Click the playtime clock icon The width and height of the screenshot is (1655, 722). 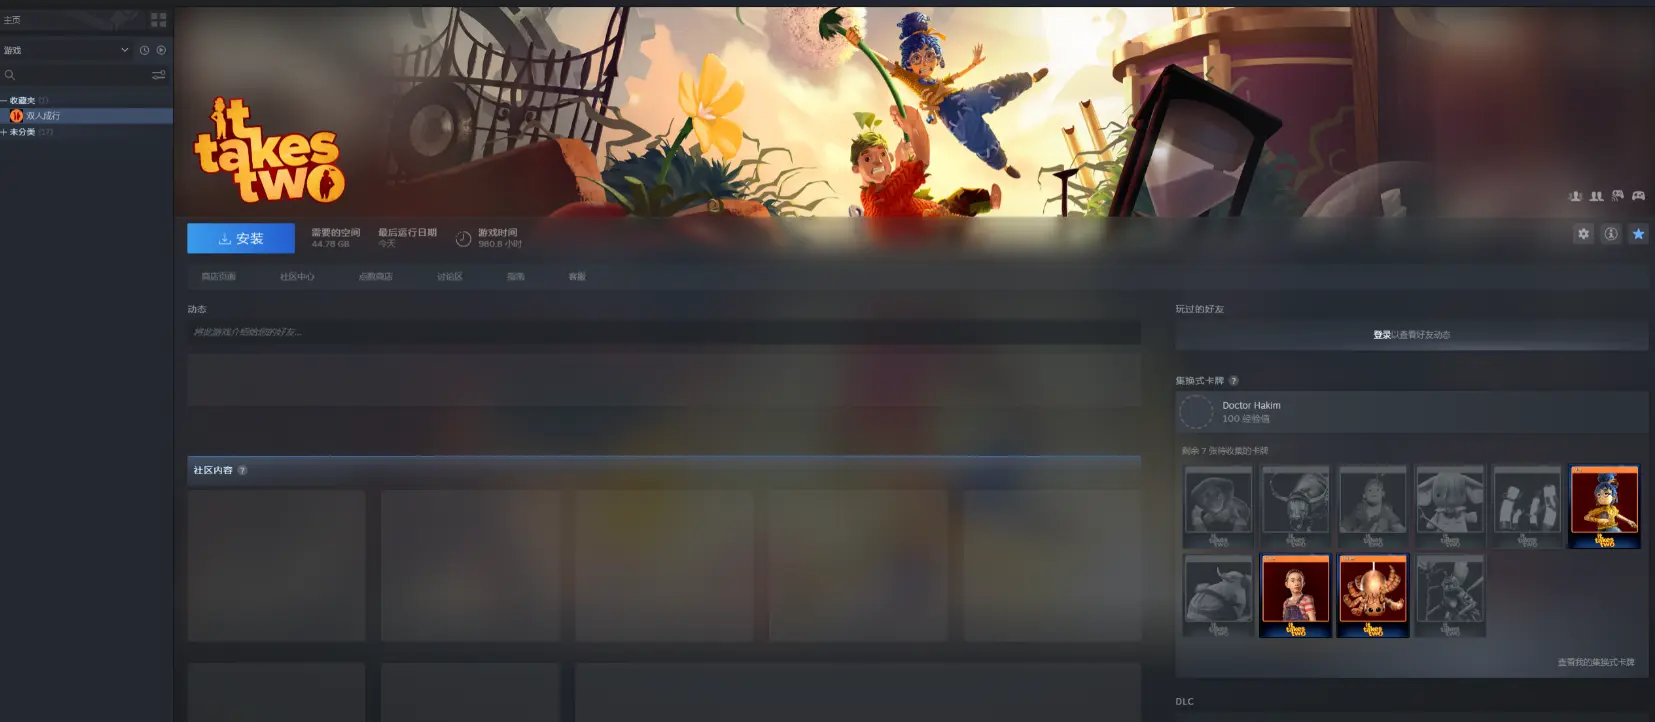tap(463, 239)
